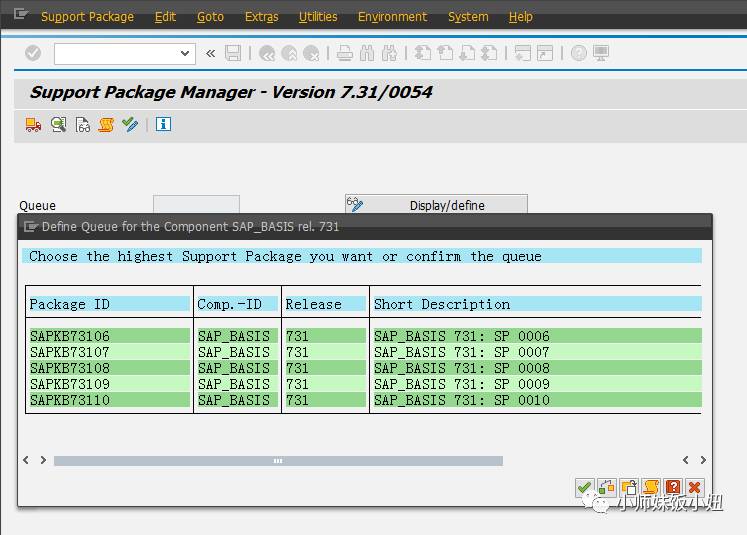This screenshot has height=535, width=747.
Task: Click the Find Next binoculars icon
Action: 389,53
